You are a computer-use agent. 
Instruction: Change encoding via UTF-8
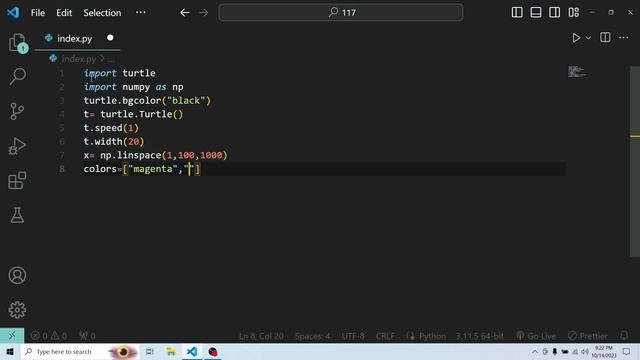pyautogui.click(x=353, y=336)
